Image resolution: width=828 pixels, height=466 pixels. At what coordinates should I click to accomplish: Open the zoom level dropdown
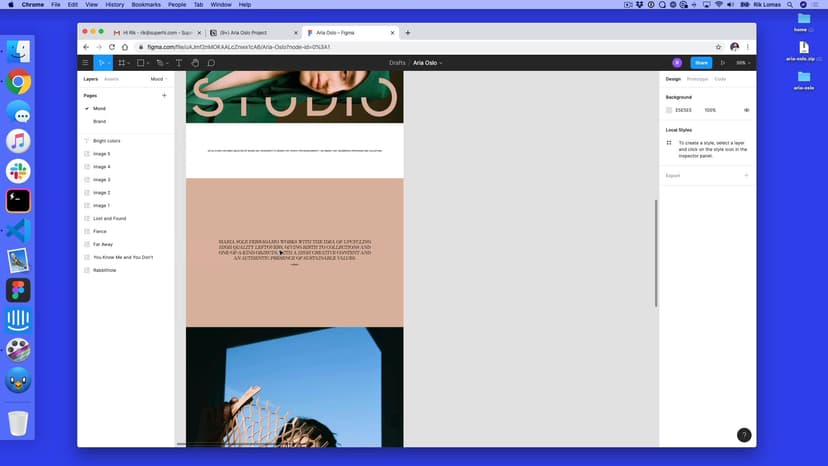coord(742,63)
